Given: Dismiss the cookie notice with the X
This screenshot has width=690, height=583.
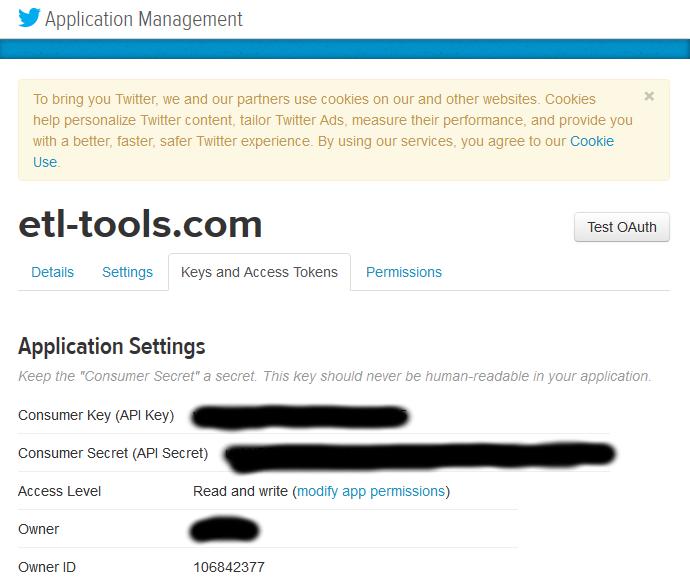Looking at the screenshot, I should pos(649,96).
